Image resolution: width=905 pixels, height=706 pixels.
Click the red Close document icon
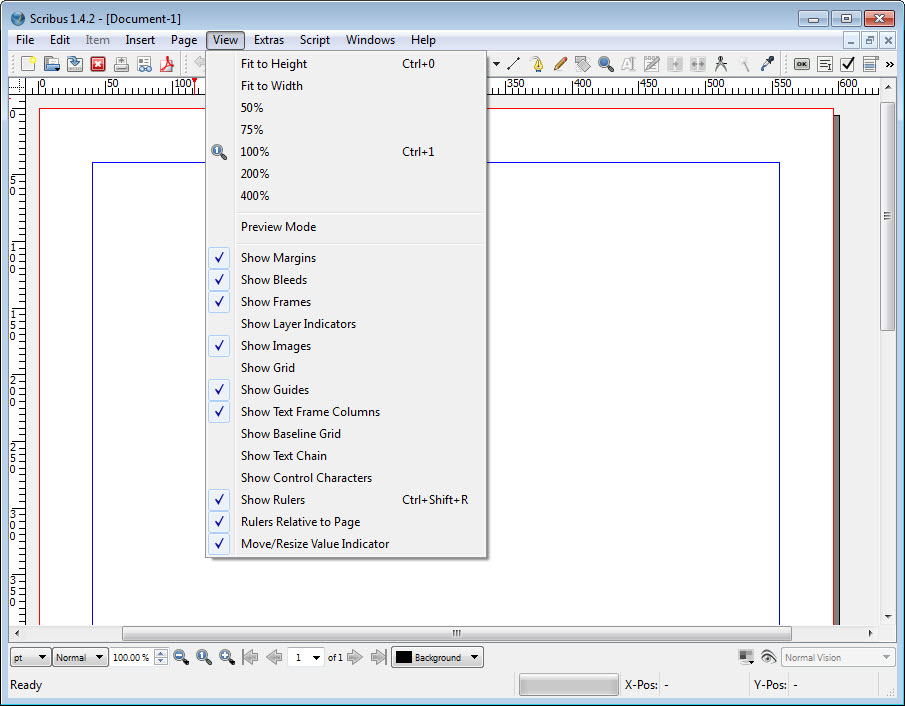pos(98,63)
